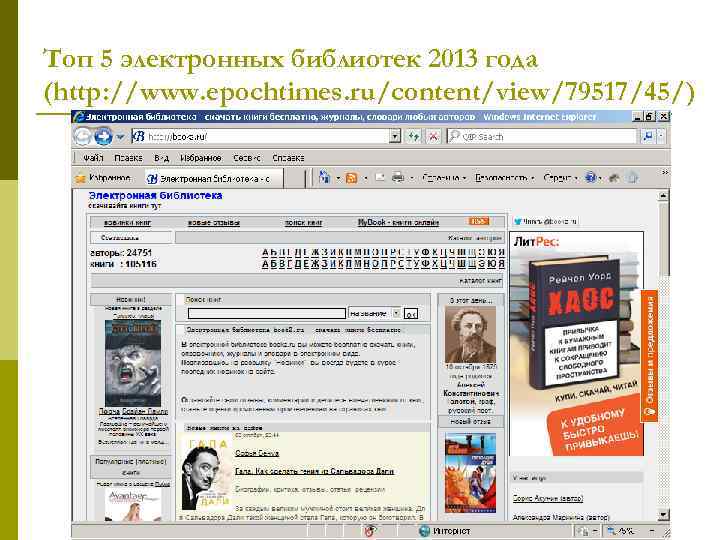The height and width of the screenshot is (540, 720).
Task: Click the orange RSS badge on the page
Action: click(x=478, y=221)
